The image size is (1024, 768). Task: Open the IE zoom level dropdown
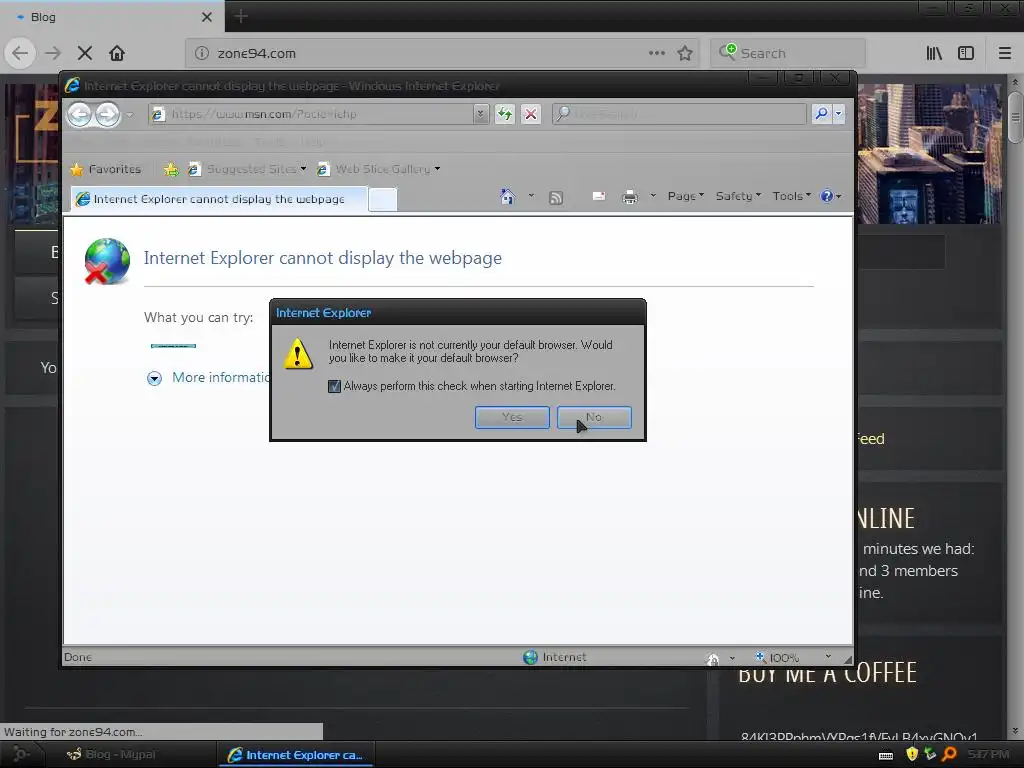828,657
